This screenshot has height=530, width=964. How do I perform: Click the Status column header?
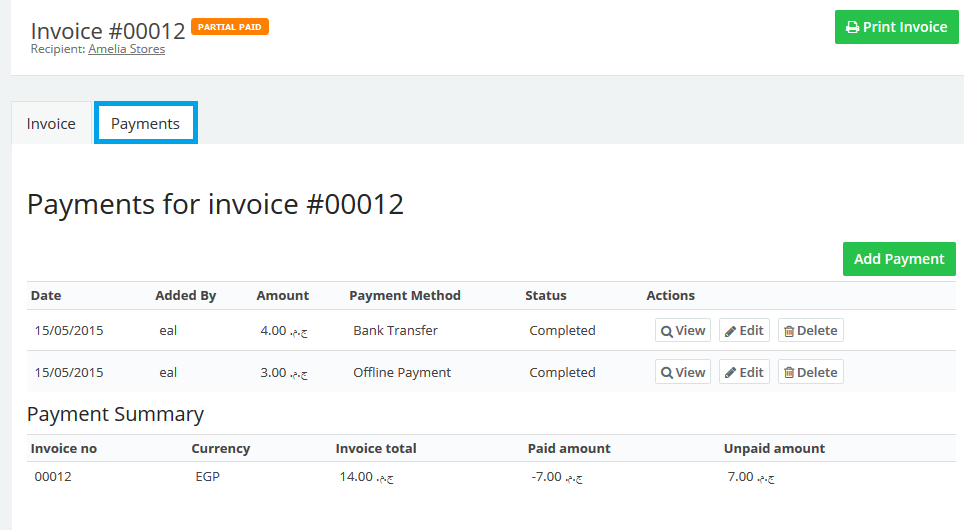click(x=545, y=296)
